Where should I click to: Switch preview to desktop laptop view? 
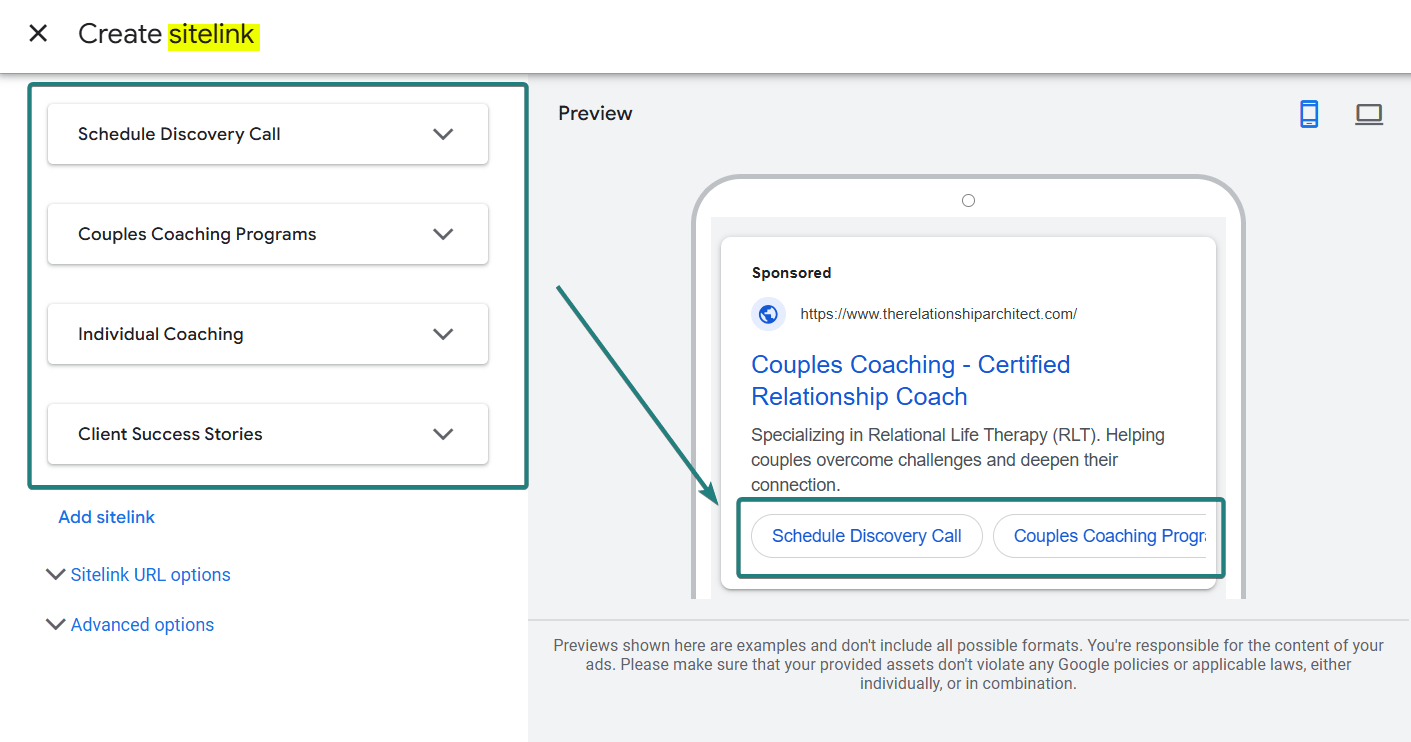(1368, 114)
